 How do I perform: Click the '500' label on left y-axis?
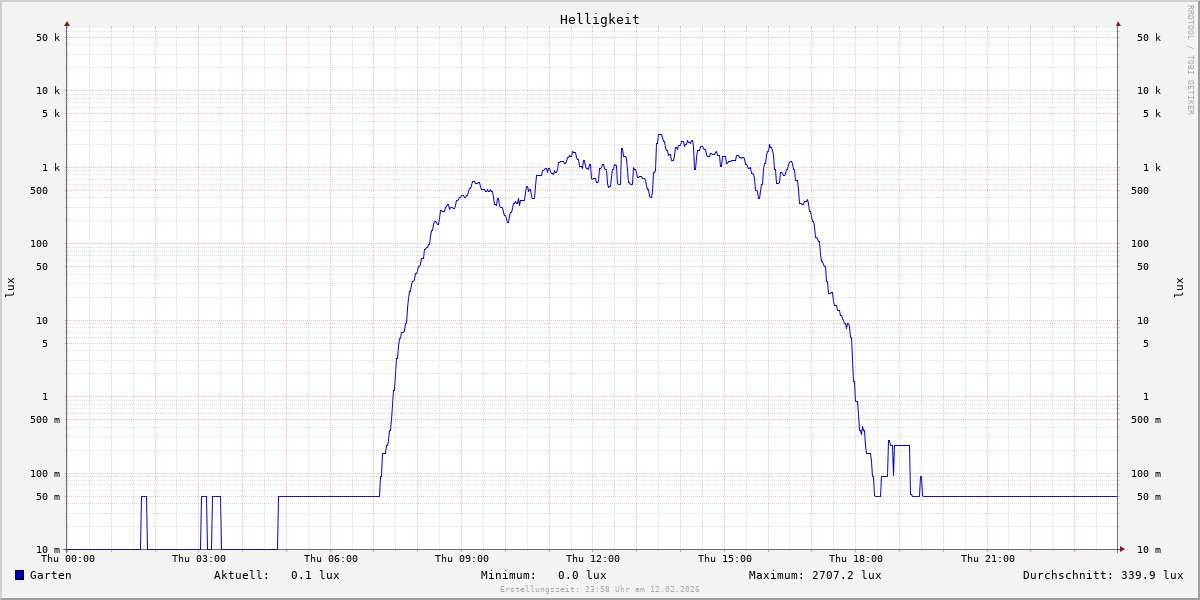pos(39,190)
